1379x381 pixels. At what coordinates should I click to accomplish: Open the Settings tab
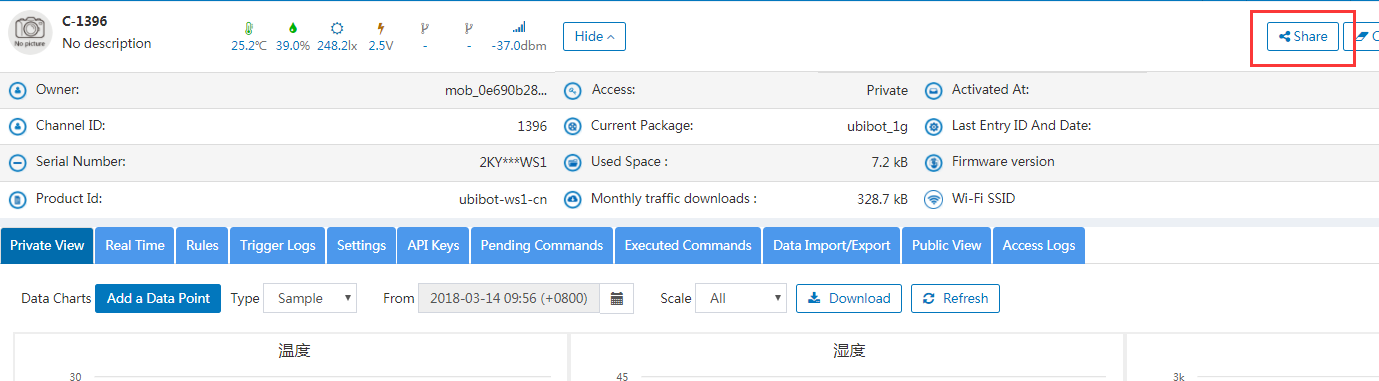(x=361, y=246)
